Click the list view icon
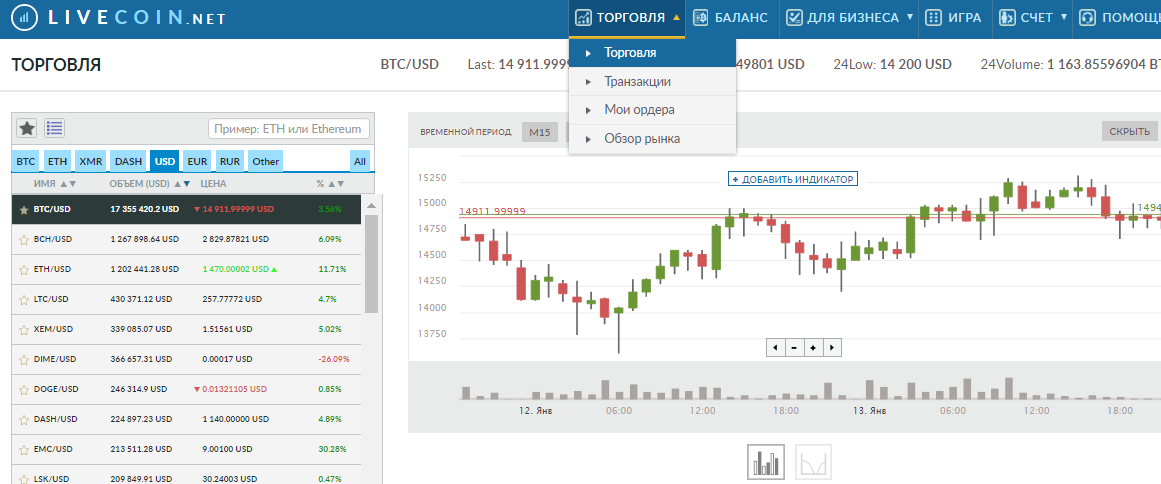Image resolution: width=1161 pixels, height=484 pixels. (x=55, y=128)
